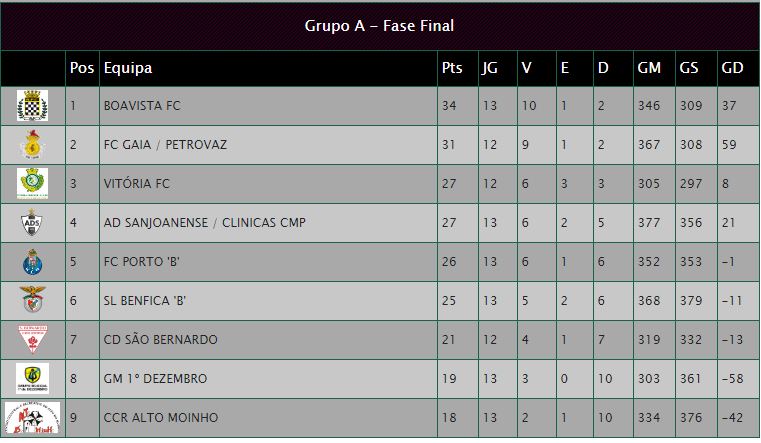This screenshot has width=761, height=443.
Task: Open the AD SANJOANENSE / CLINICAS CMP entry
Action: point(205,223)
